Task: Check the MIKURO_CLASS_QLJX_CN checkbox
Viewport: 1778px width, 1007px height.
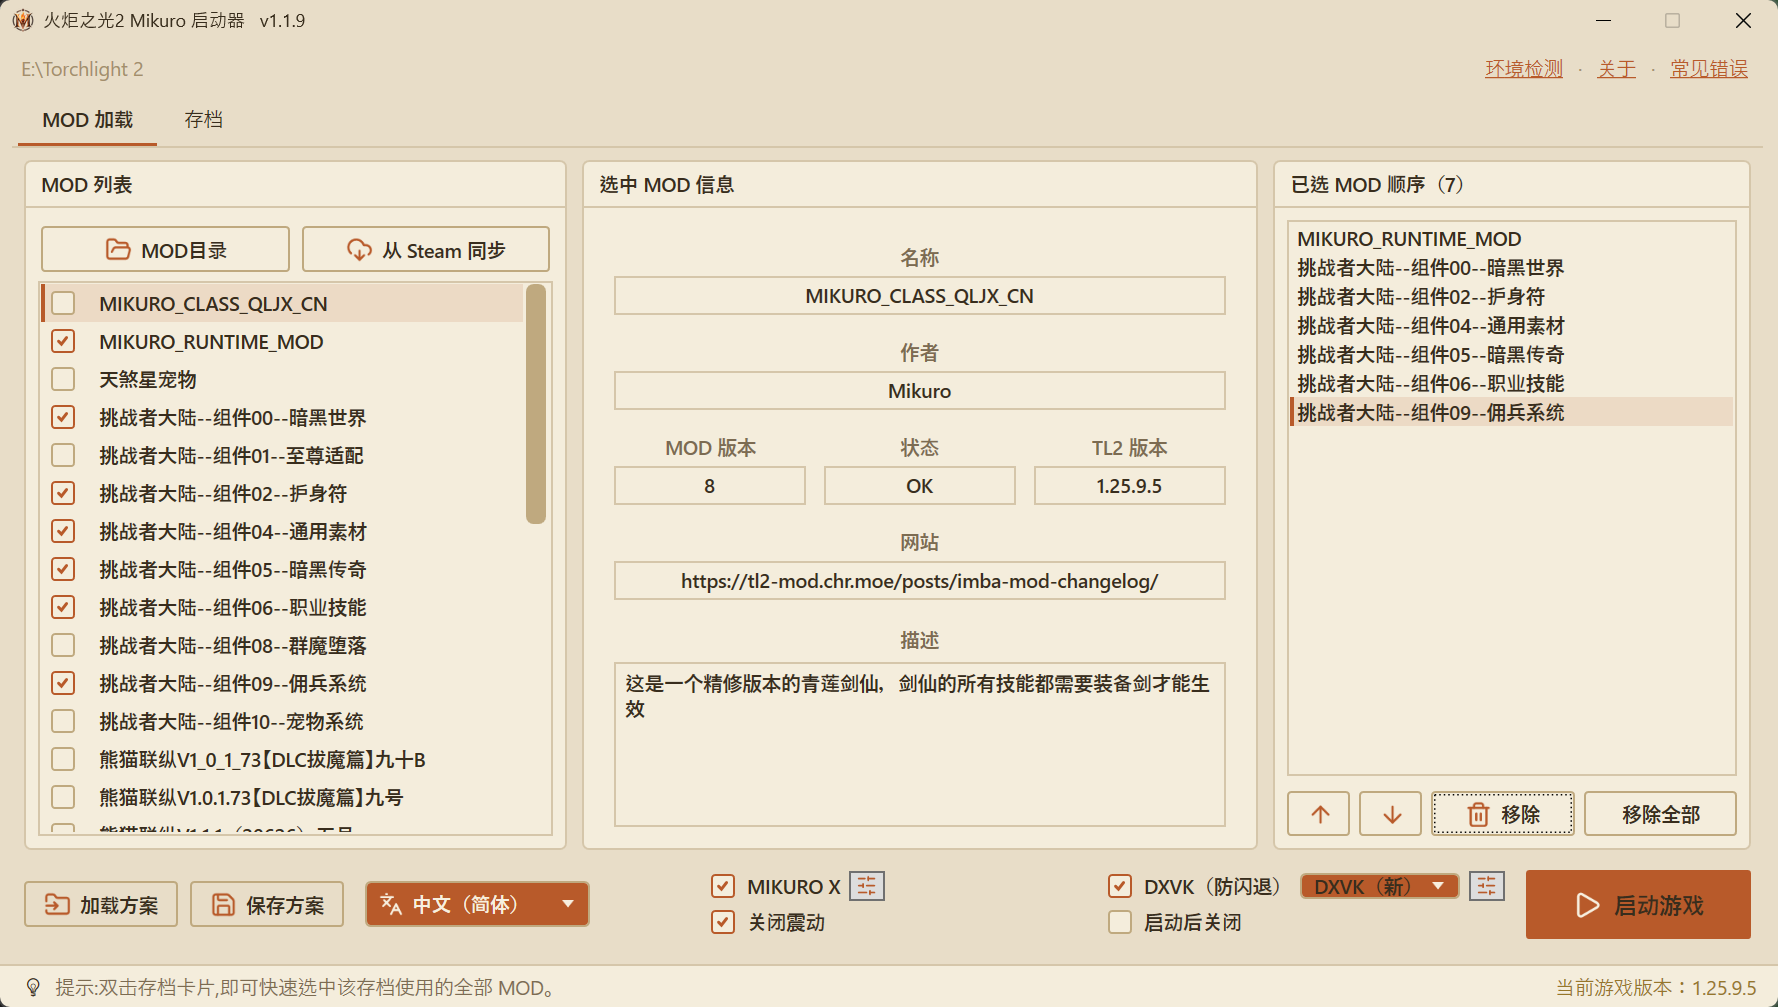Action: 63,303
